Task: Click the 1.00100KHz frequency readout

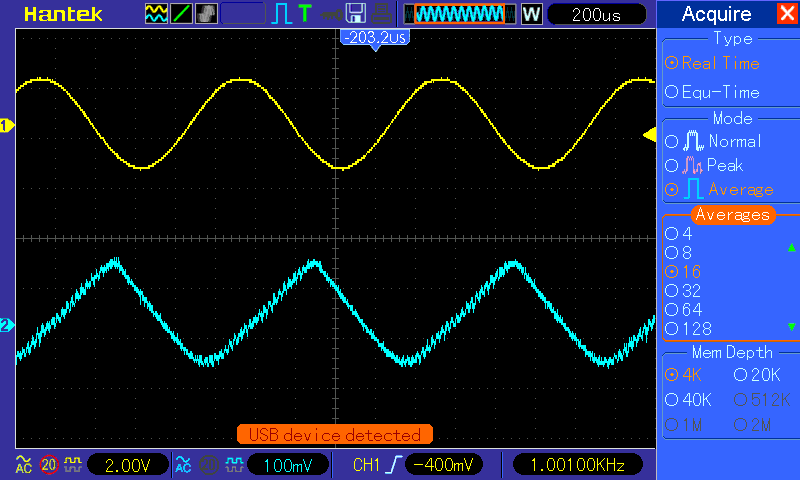Action: [578, 465]
